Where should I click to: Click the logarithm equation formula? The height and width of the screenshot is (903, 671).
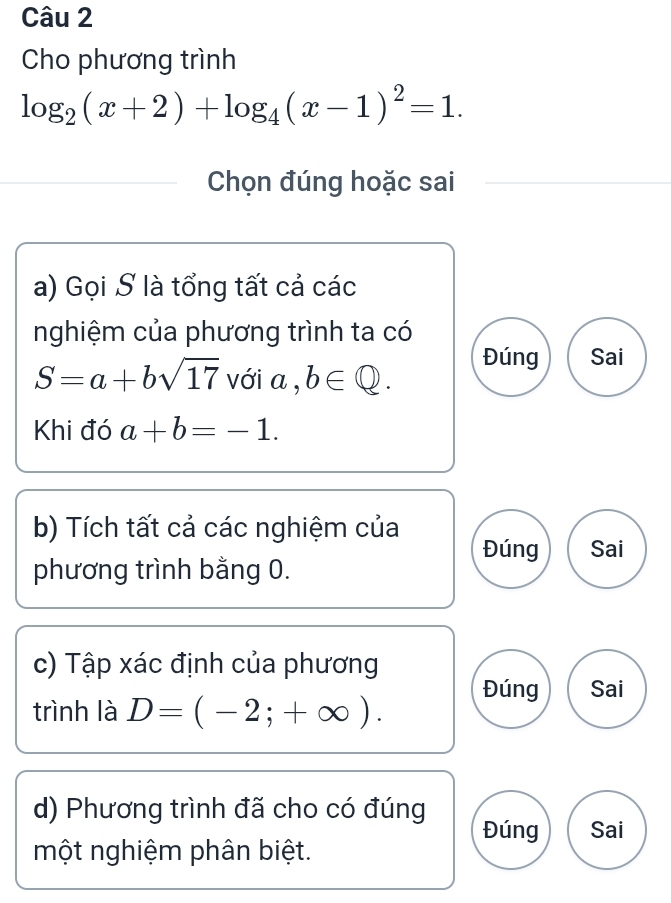[242, 105]
